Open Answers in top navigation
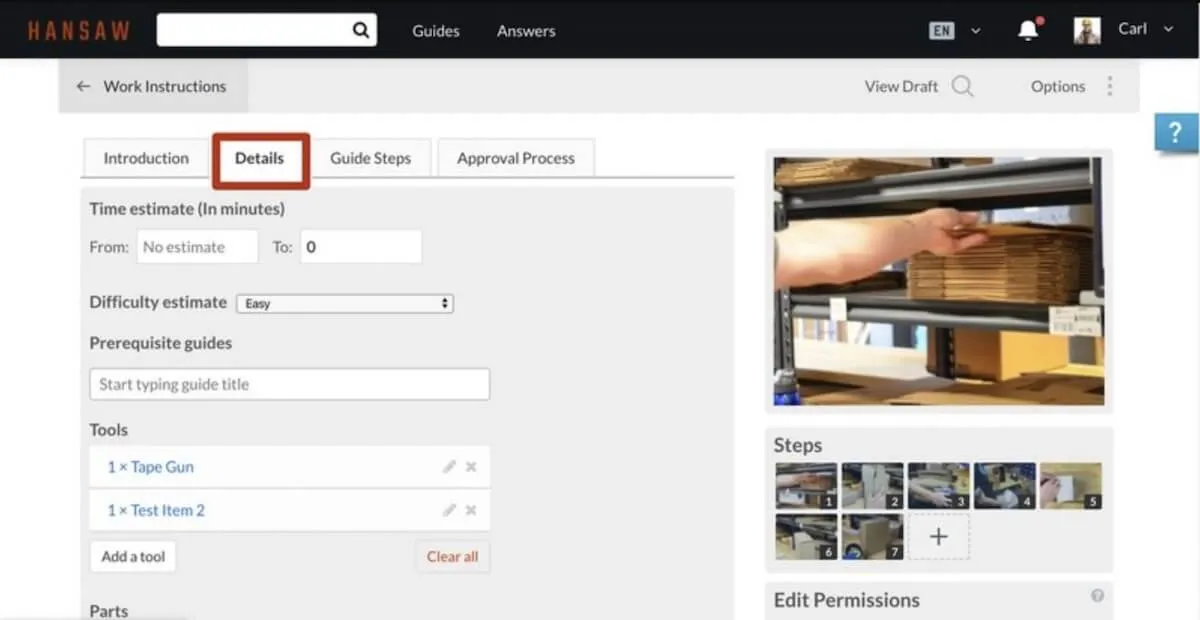 [x=526, y=31]
